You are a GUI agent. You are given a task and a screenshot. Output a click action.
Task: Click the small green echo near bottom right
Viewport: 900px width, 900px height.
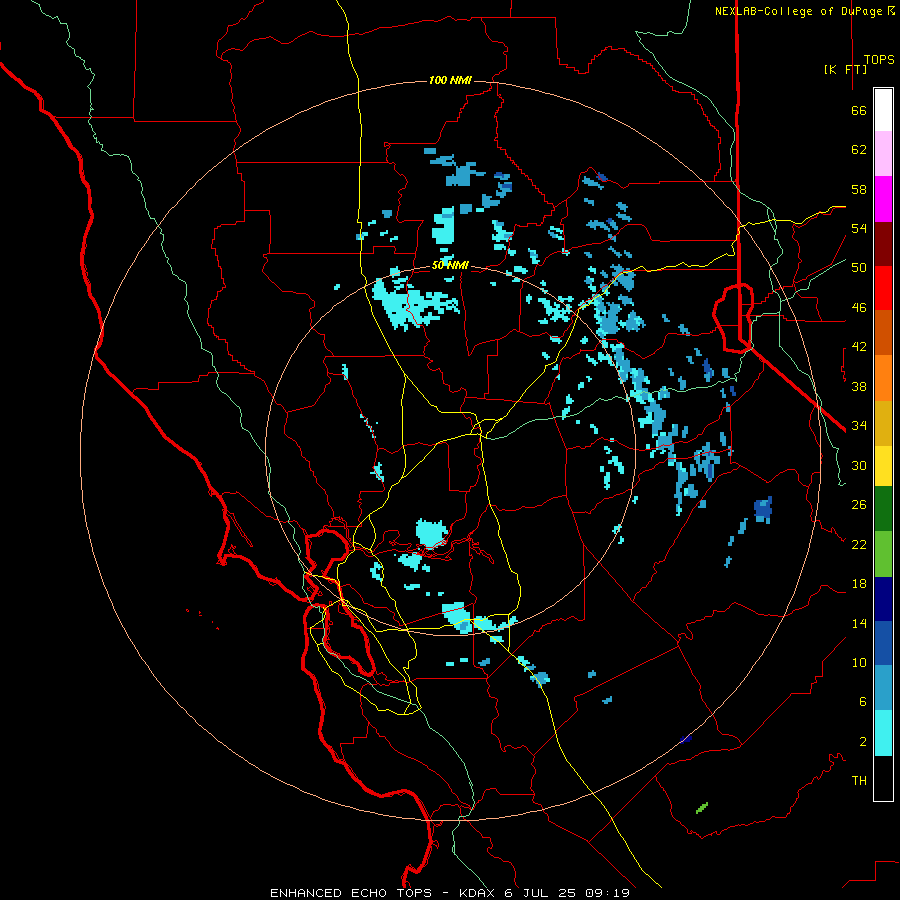coord(702,808)
